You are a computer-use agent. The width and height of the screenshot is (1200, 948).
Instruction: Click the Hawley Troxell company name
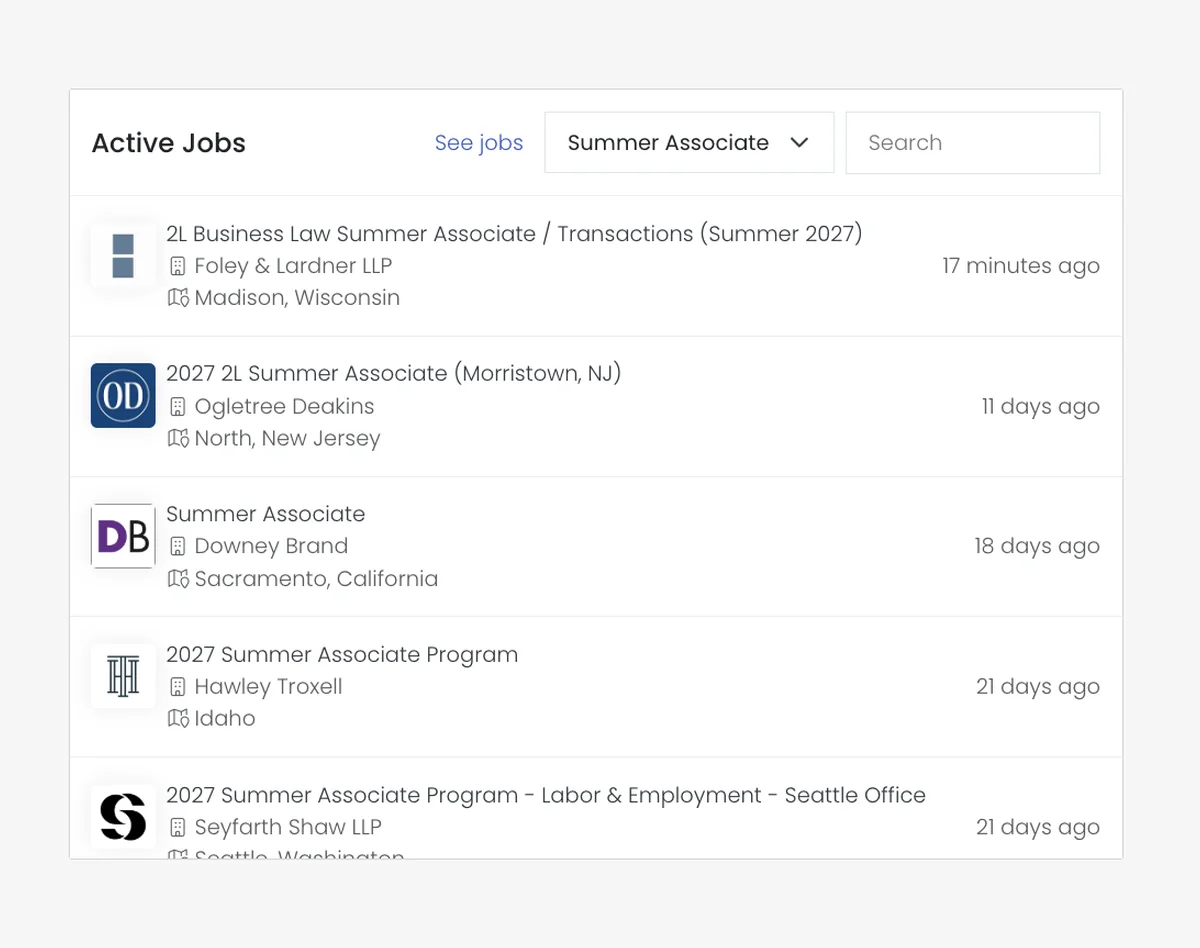[268, 687]
